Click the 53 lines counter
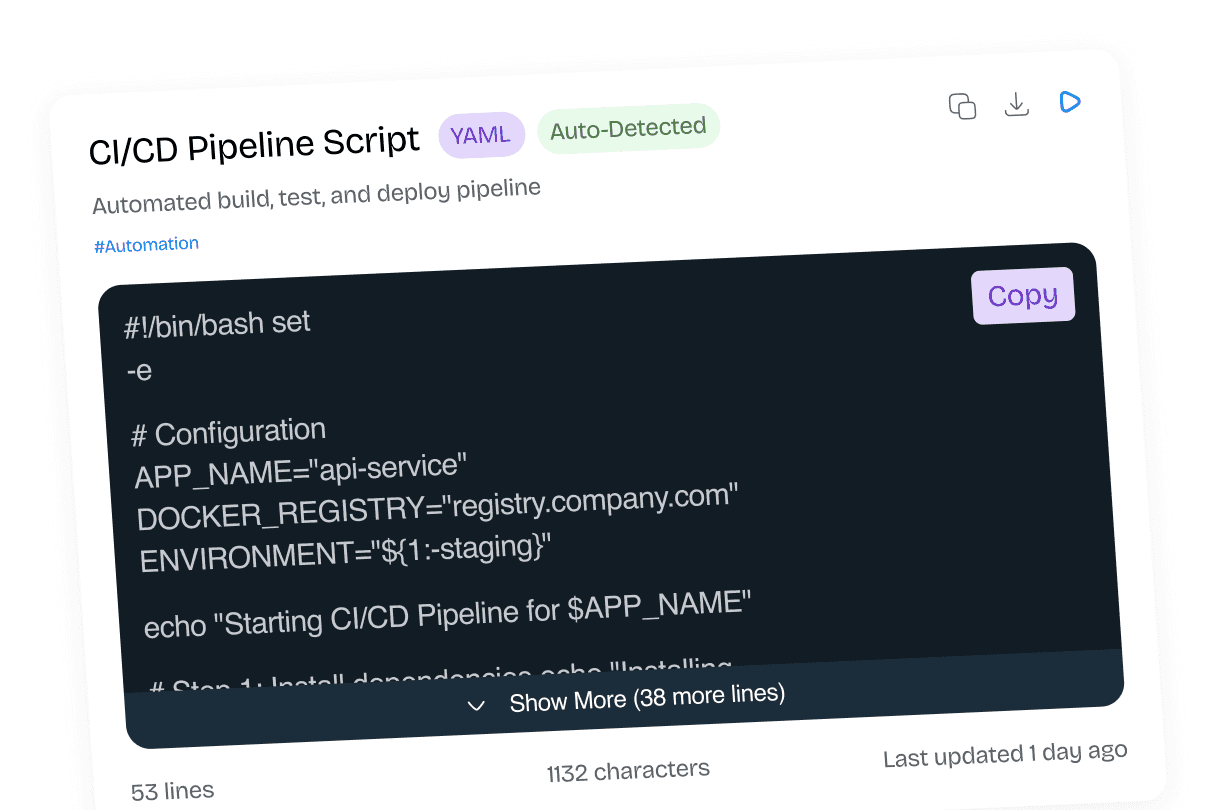Screen dimensions: 1215x810 172,792
